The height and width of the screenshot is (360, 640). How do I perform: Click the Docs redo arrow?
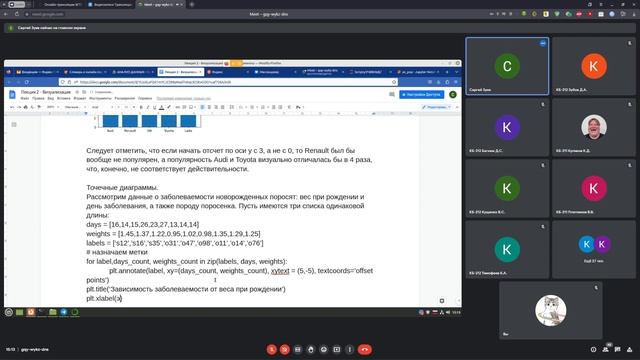19,107
